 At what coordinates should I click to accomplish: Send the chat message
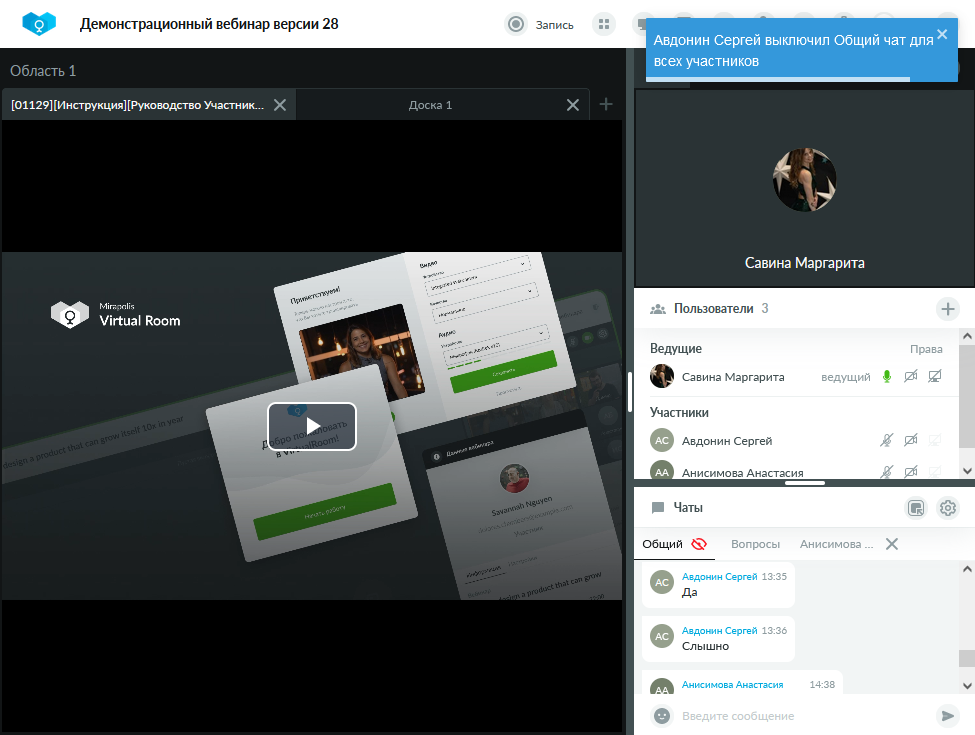click(948, 716)
